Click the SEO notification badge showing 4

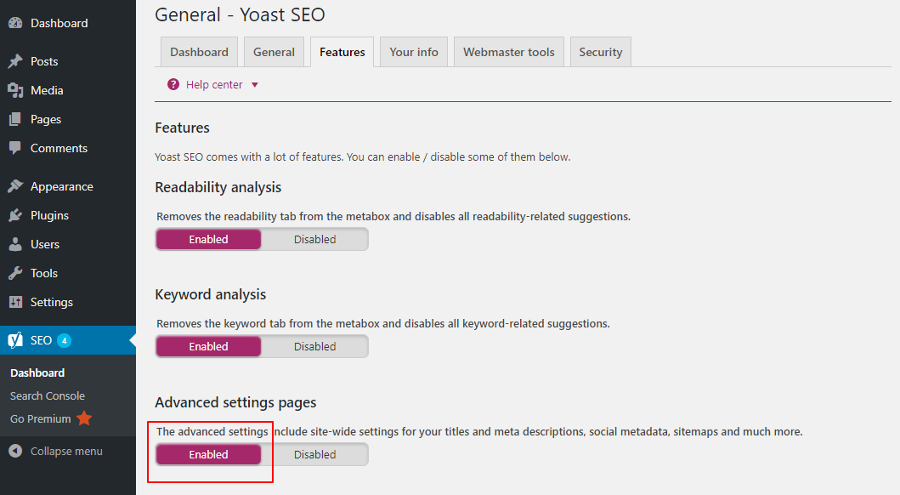pos(64,341)
